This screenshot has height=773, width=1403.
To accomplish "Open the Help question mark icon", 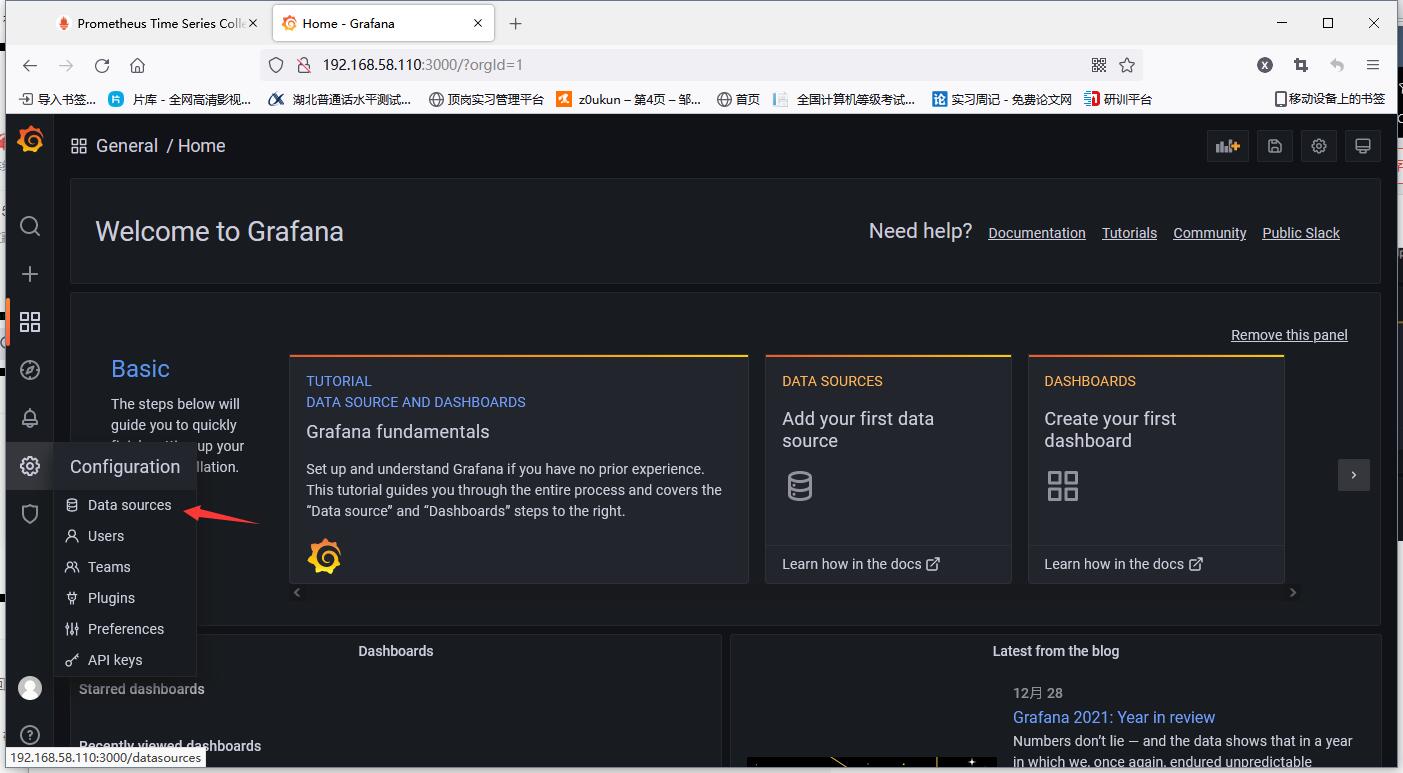I will [30, 735].
